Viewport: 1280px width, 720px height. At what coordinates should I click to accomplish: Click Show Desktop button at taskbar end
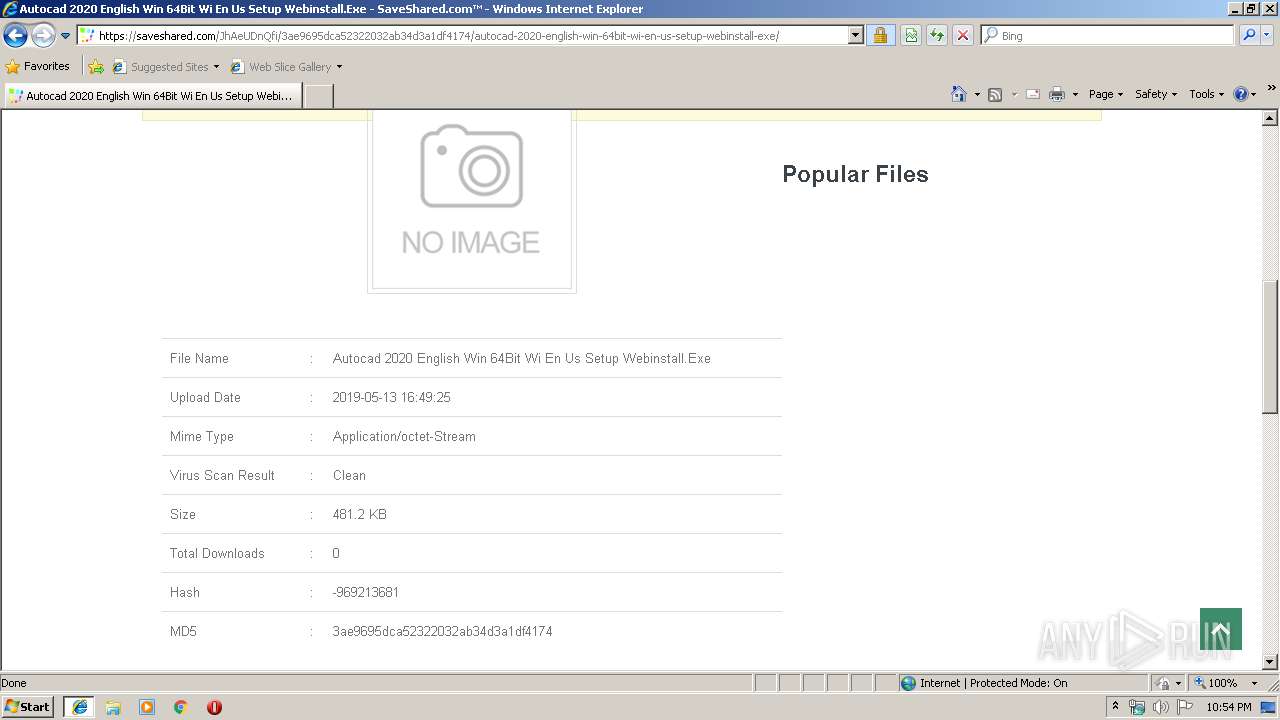(1269, 707)
